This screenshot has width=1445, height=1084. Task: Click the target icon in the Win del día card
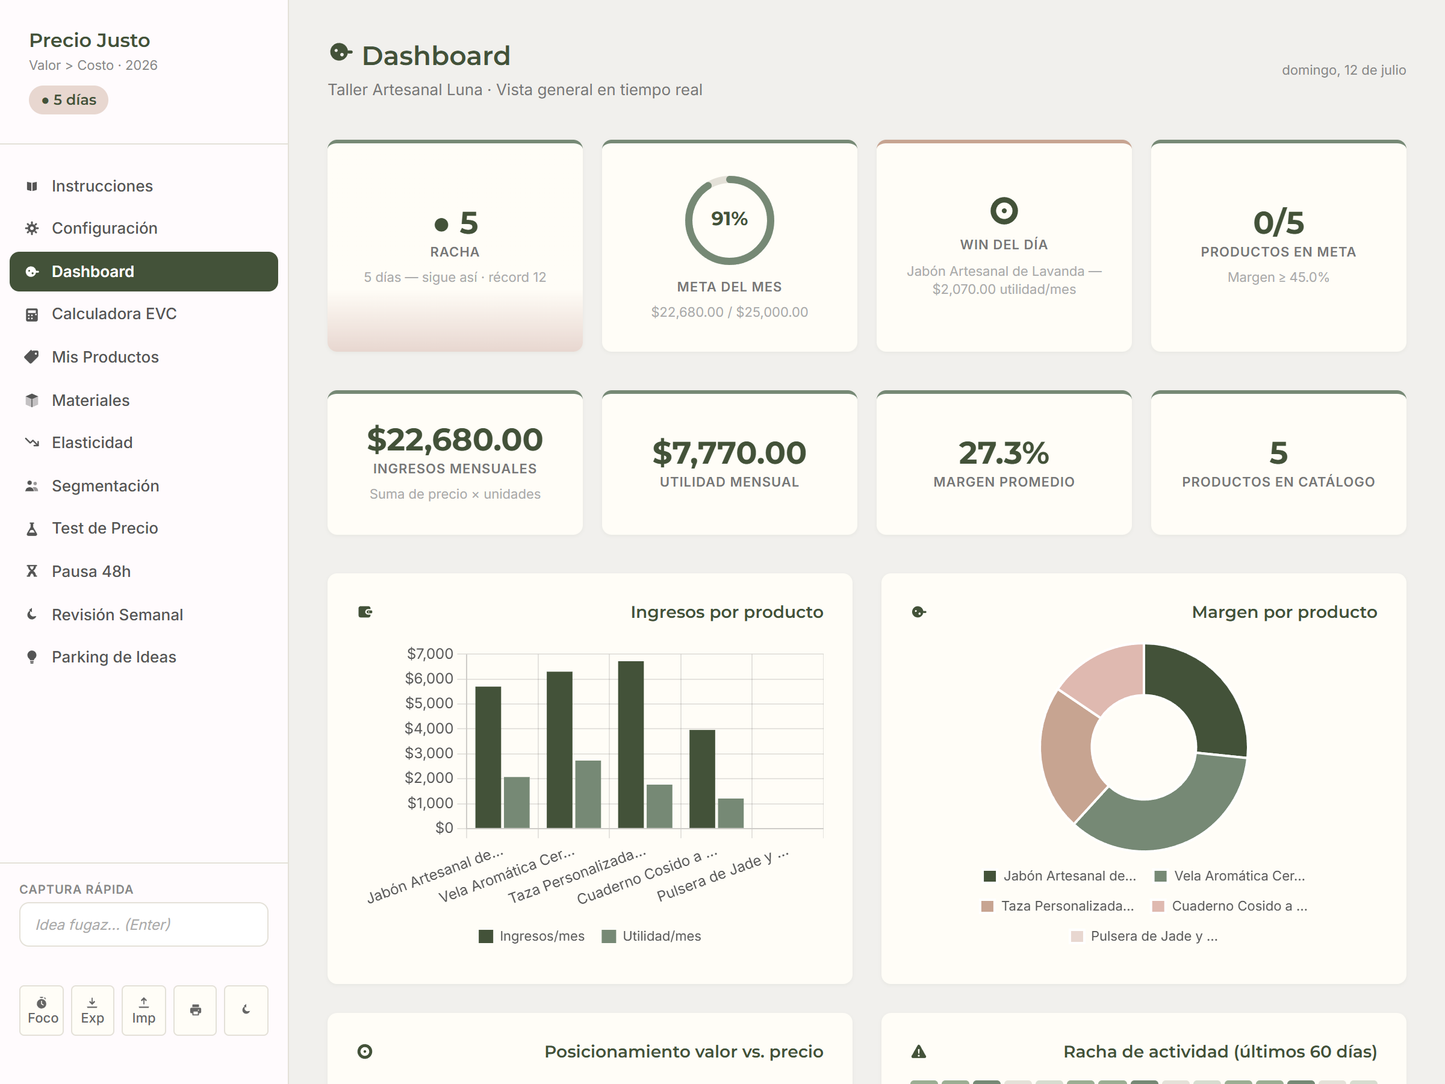click(x=1004, y=211)
